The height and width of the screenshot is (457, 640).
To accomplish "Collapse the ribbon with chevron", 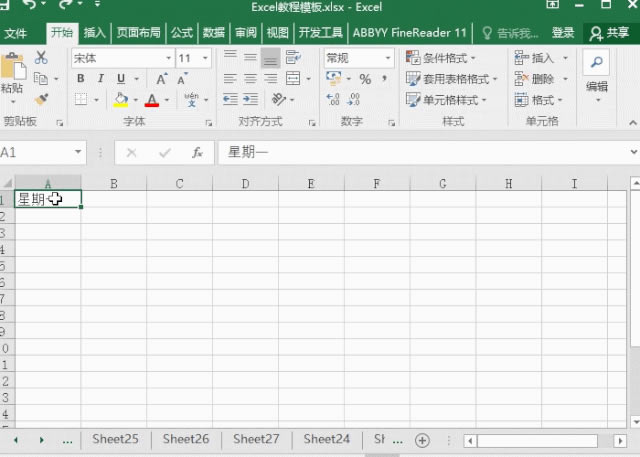I will (x=633, y=122).
